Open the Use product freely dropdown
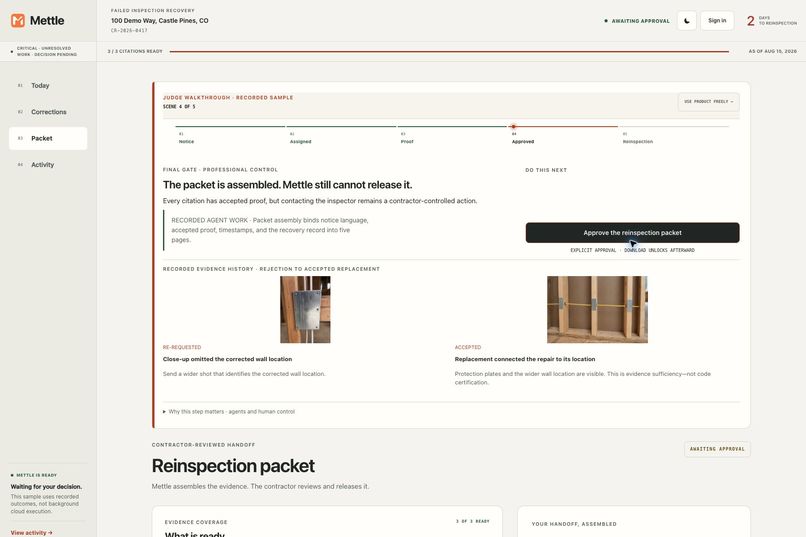Image resolution: width=806 pixels, height=537 pixels. pos(708,102)
